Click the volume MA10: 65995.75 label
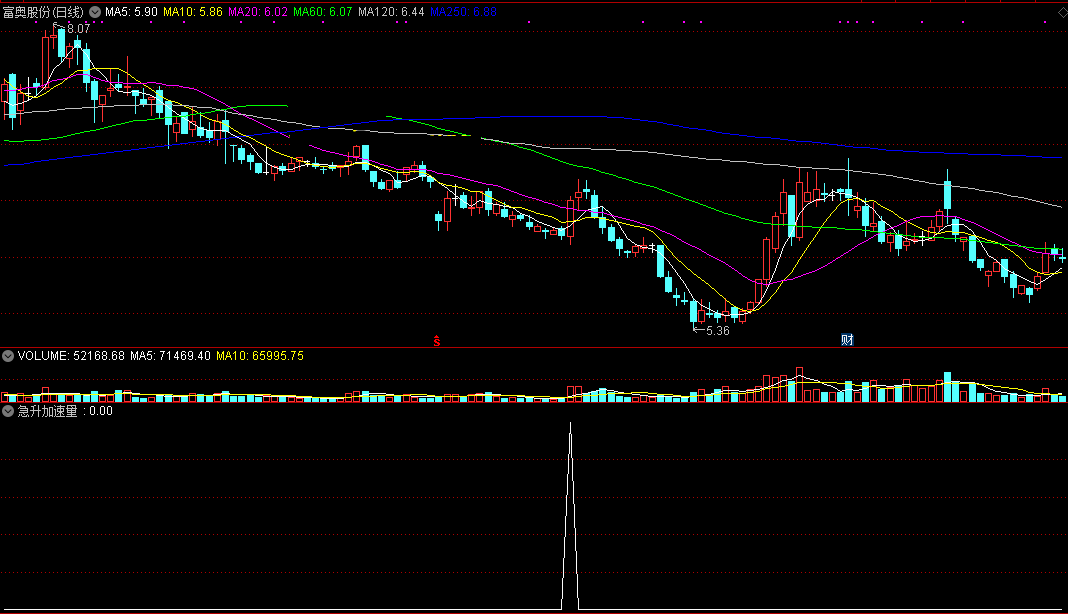Viewport: 1068px width, 614px height. (260, 356)
